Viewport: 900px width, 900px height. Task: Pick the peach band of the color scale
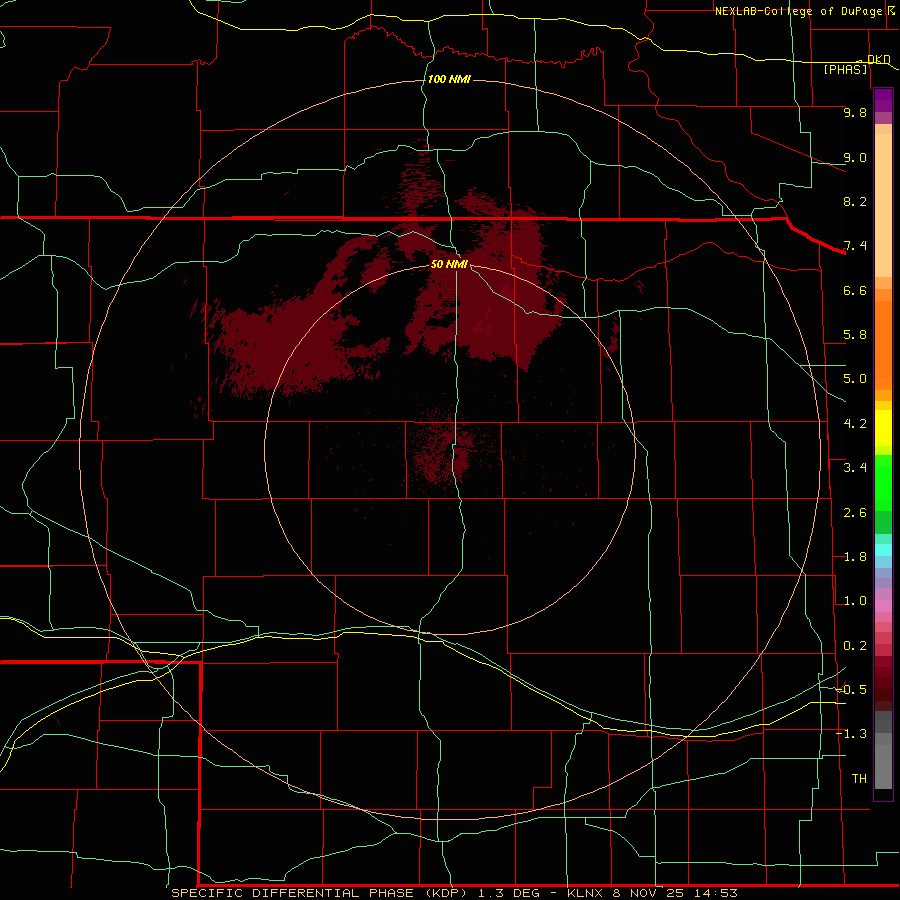point(883,205)
